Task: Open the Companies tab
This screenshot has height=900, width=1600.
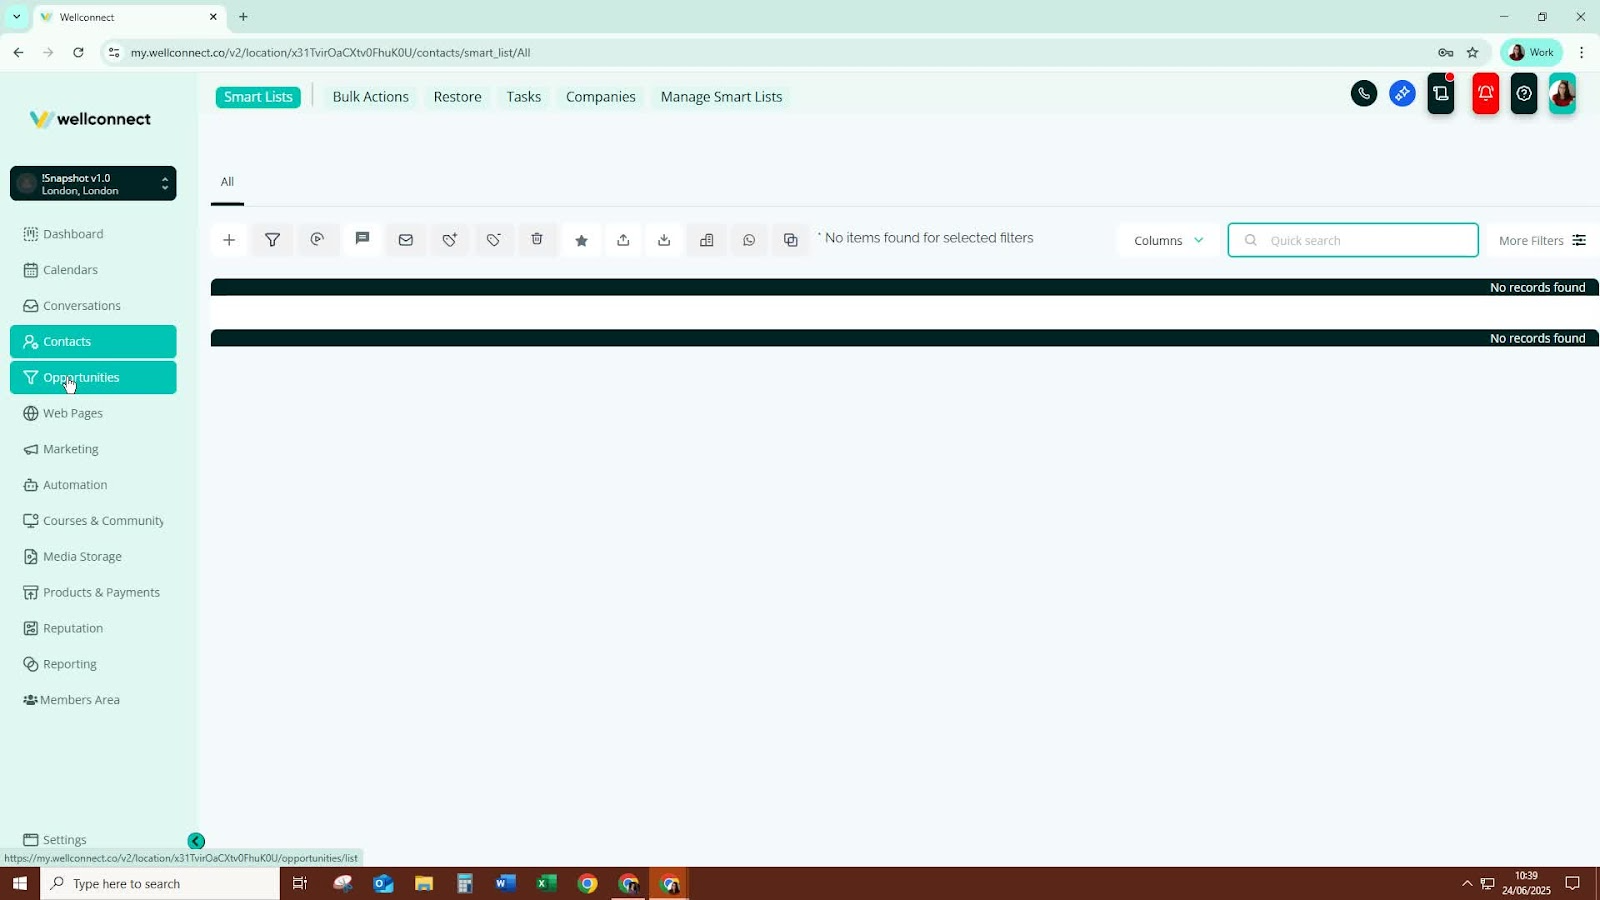Action: [600, 97]
